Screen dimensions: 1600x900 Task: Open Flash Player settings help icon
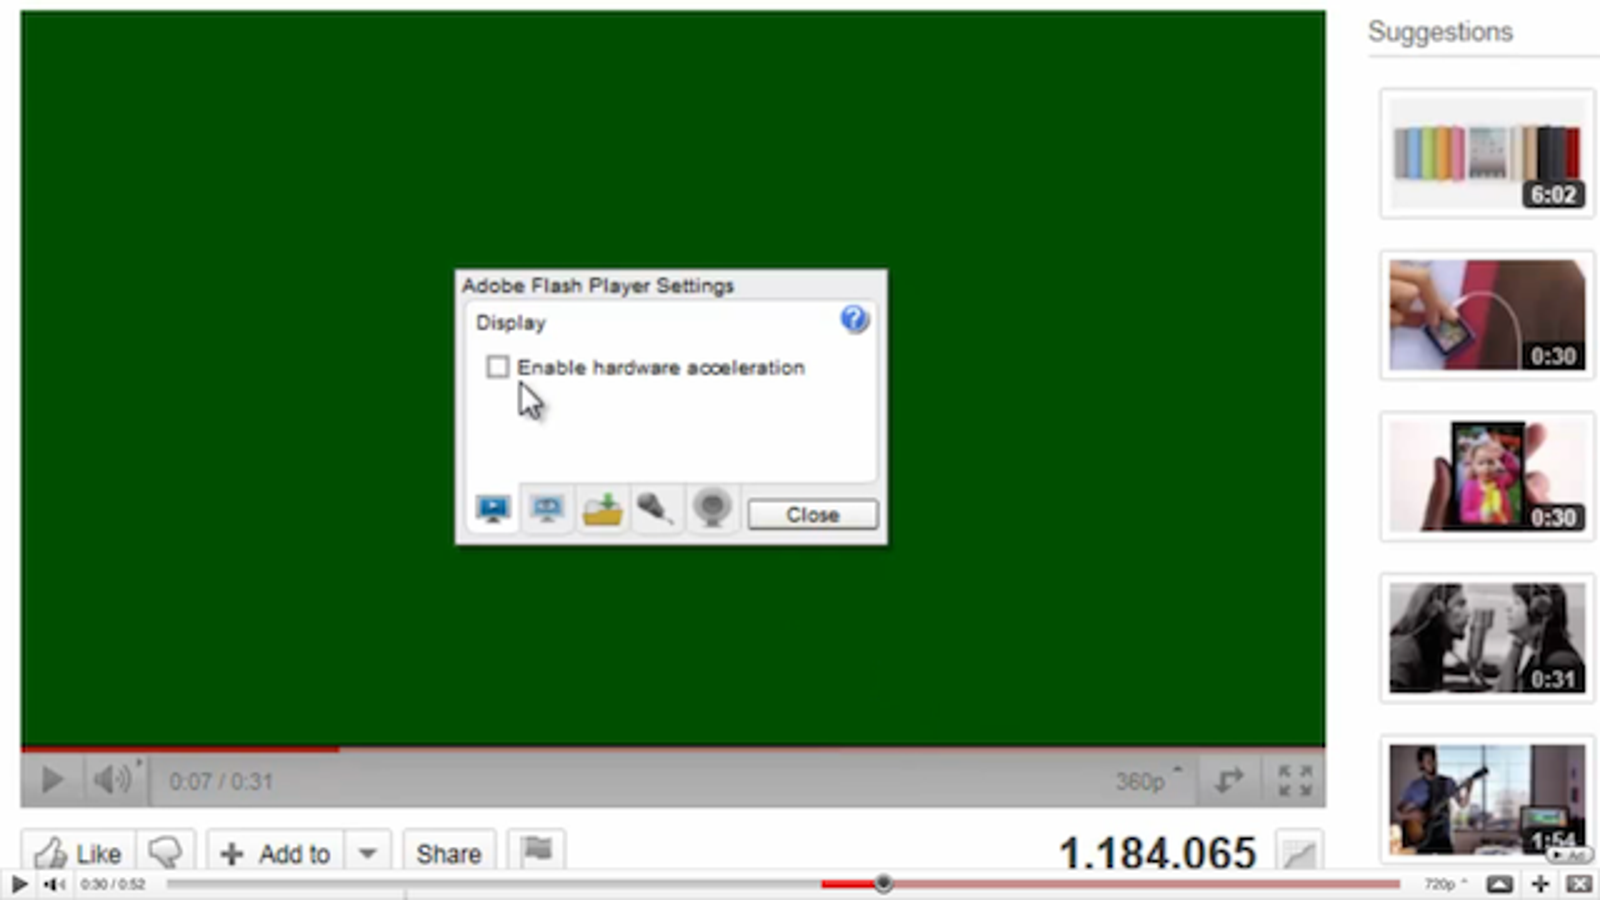[854, 320]
